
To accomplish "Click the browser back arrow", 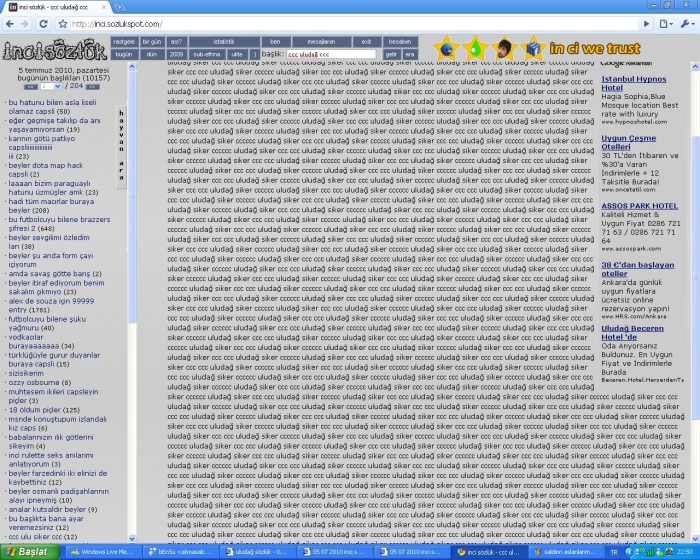I will click(x=10, y=24).
